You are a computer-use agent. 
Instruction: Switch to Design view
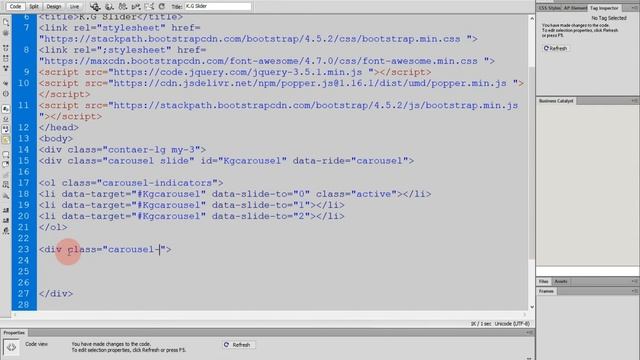(53, 7)
